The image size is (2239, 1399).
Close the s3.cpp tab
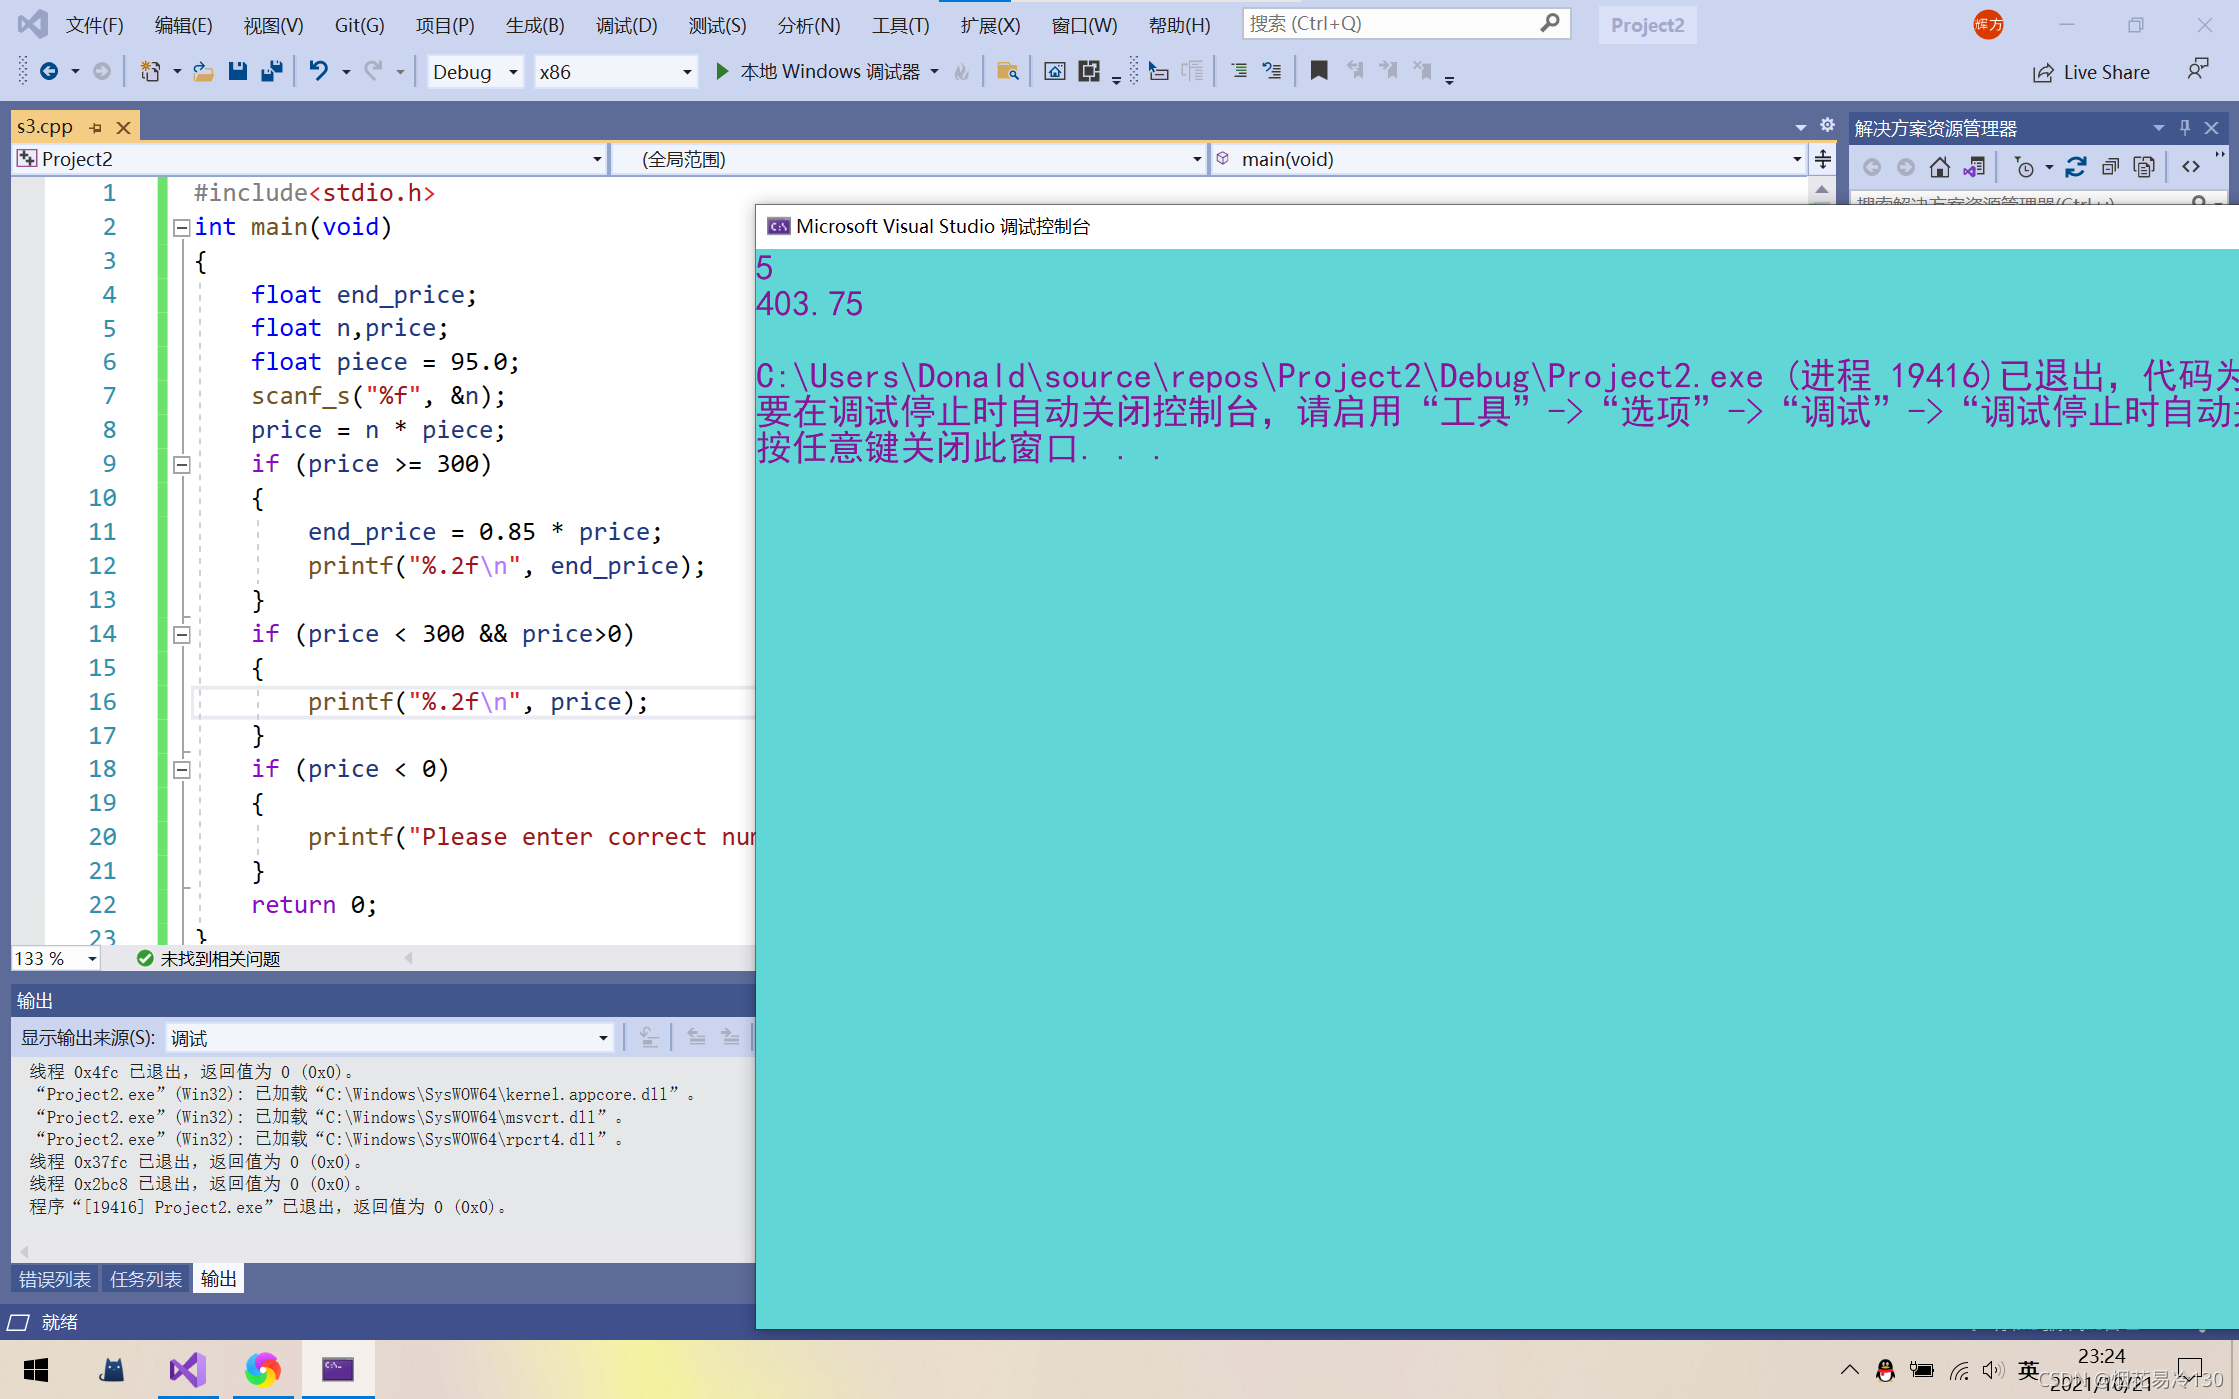coord(124,127)
